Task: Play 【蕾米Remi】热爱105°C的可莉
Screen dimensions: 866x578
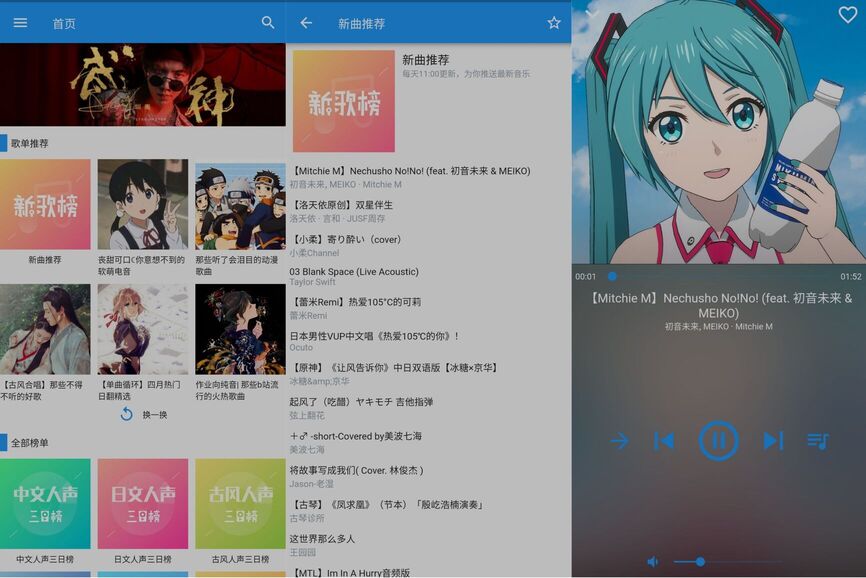Action: tap(429, 309)
